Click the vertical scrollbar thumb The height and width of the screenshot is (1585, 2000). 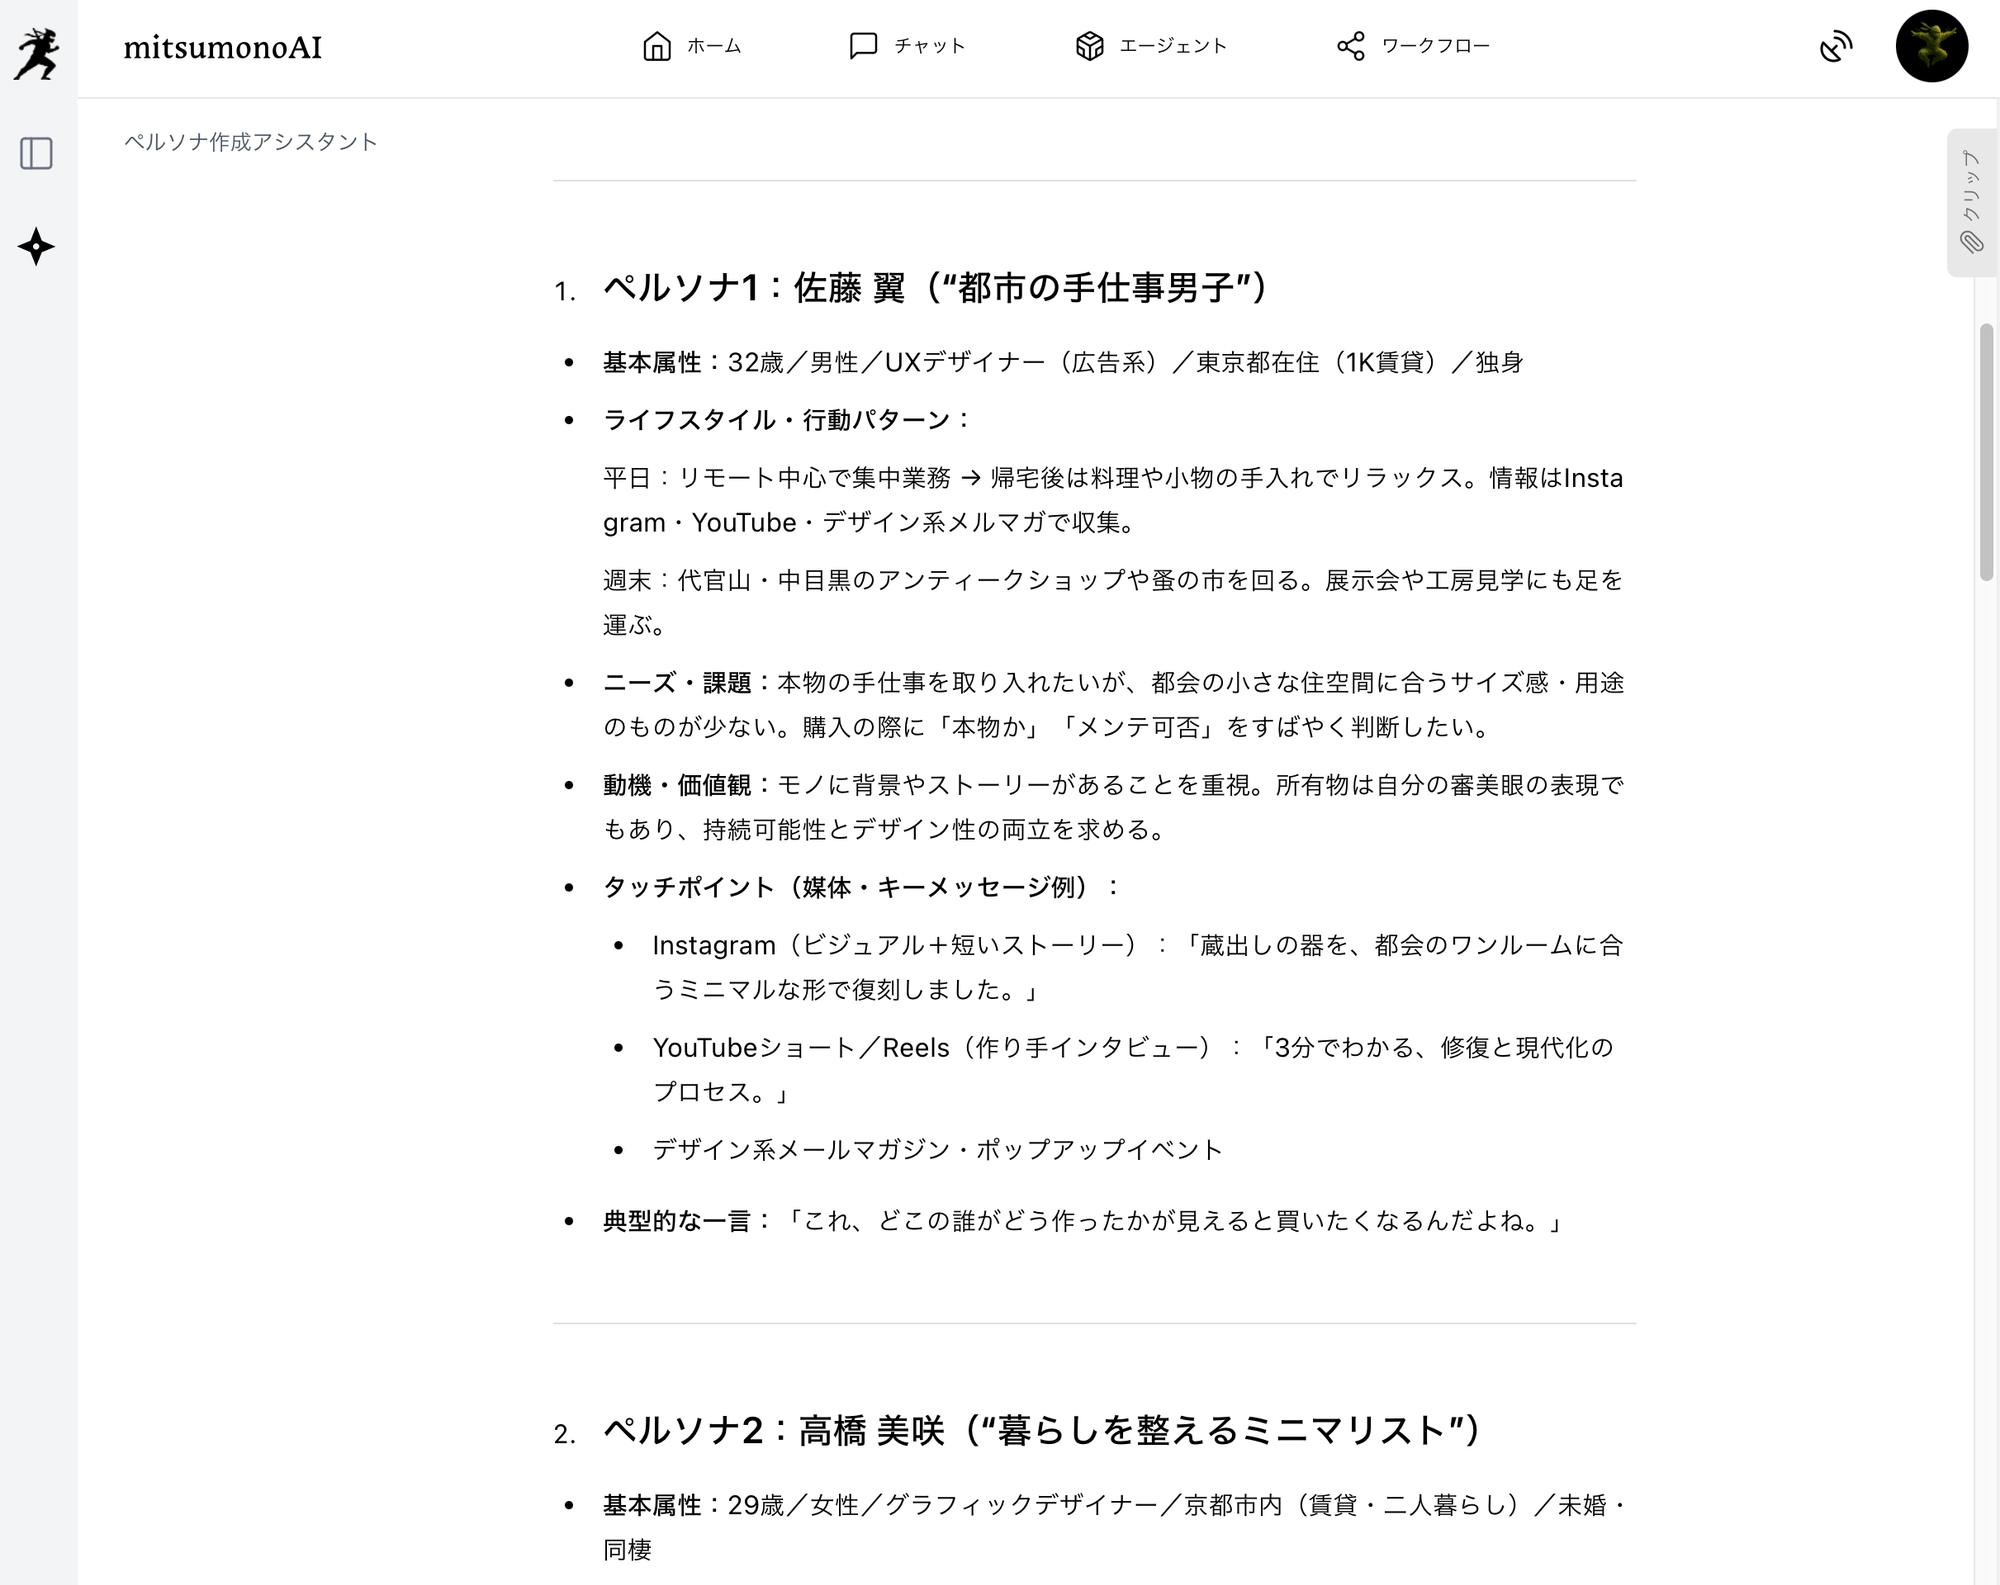[x=1986, y=450]
